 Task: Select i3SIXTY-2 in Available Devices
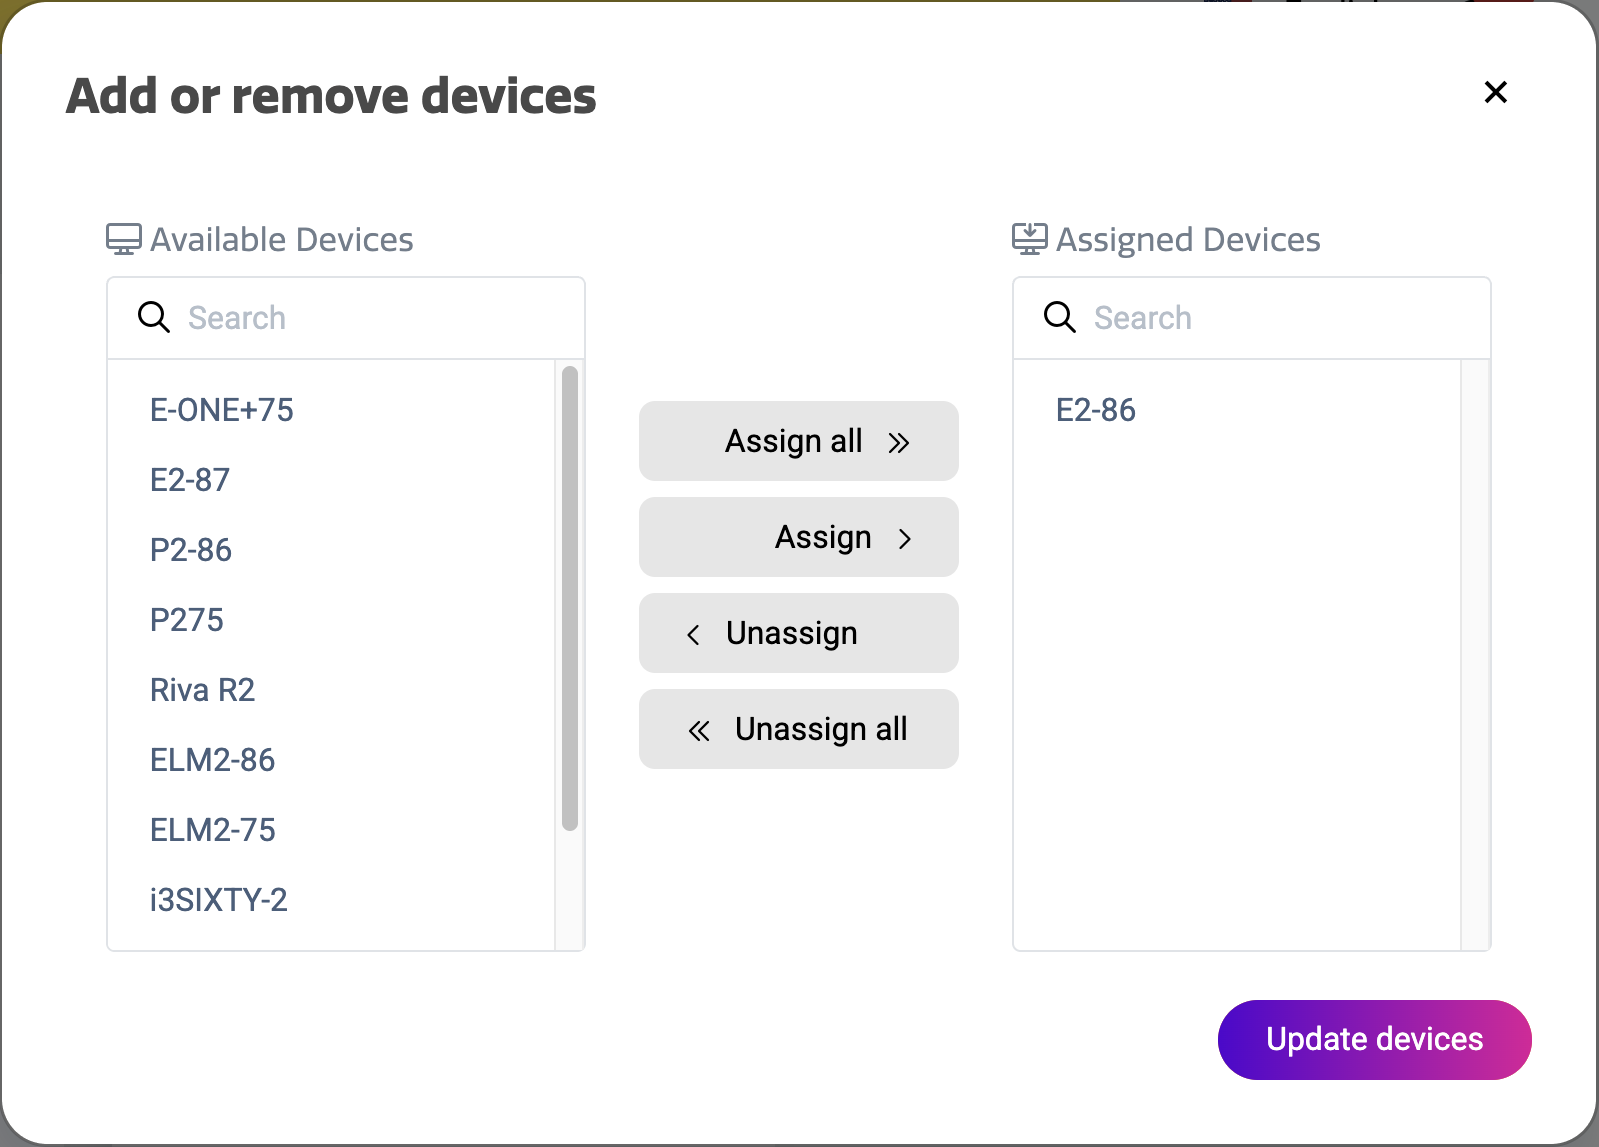pyautogui.click(x=218, y=899)
